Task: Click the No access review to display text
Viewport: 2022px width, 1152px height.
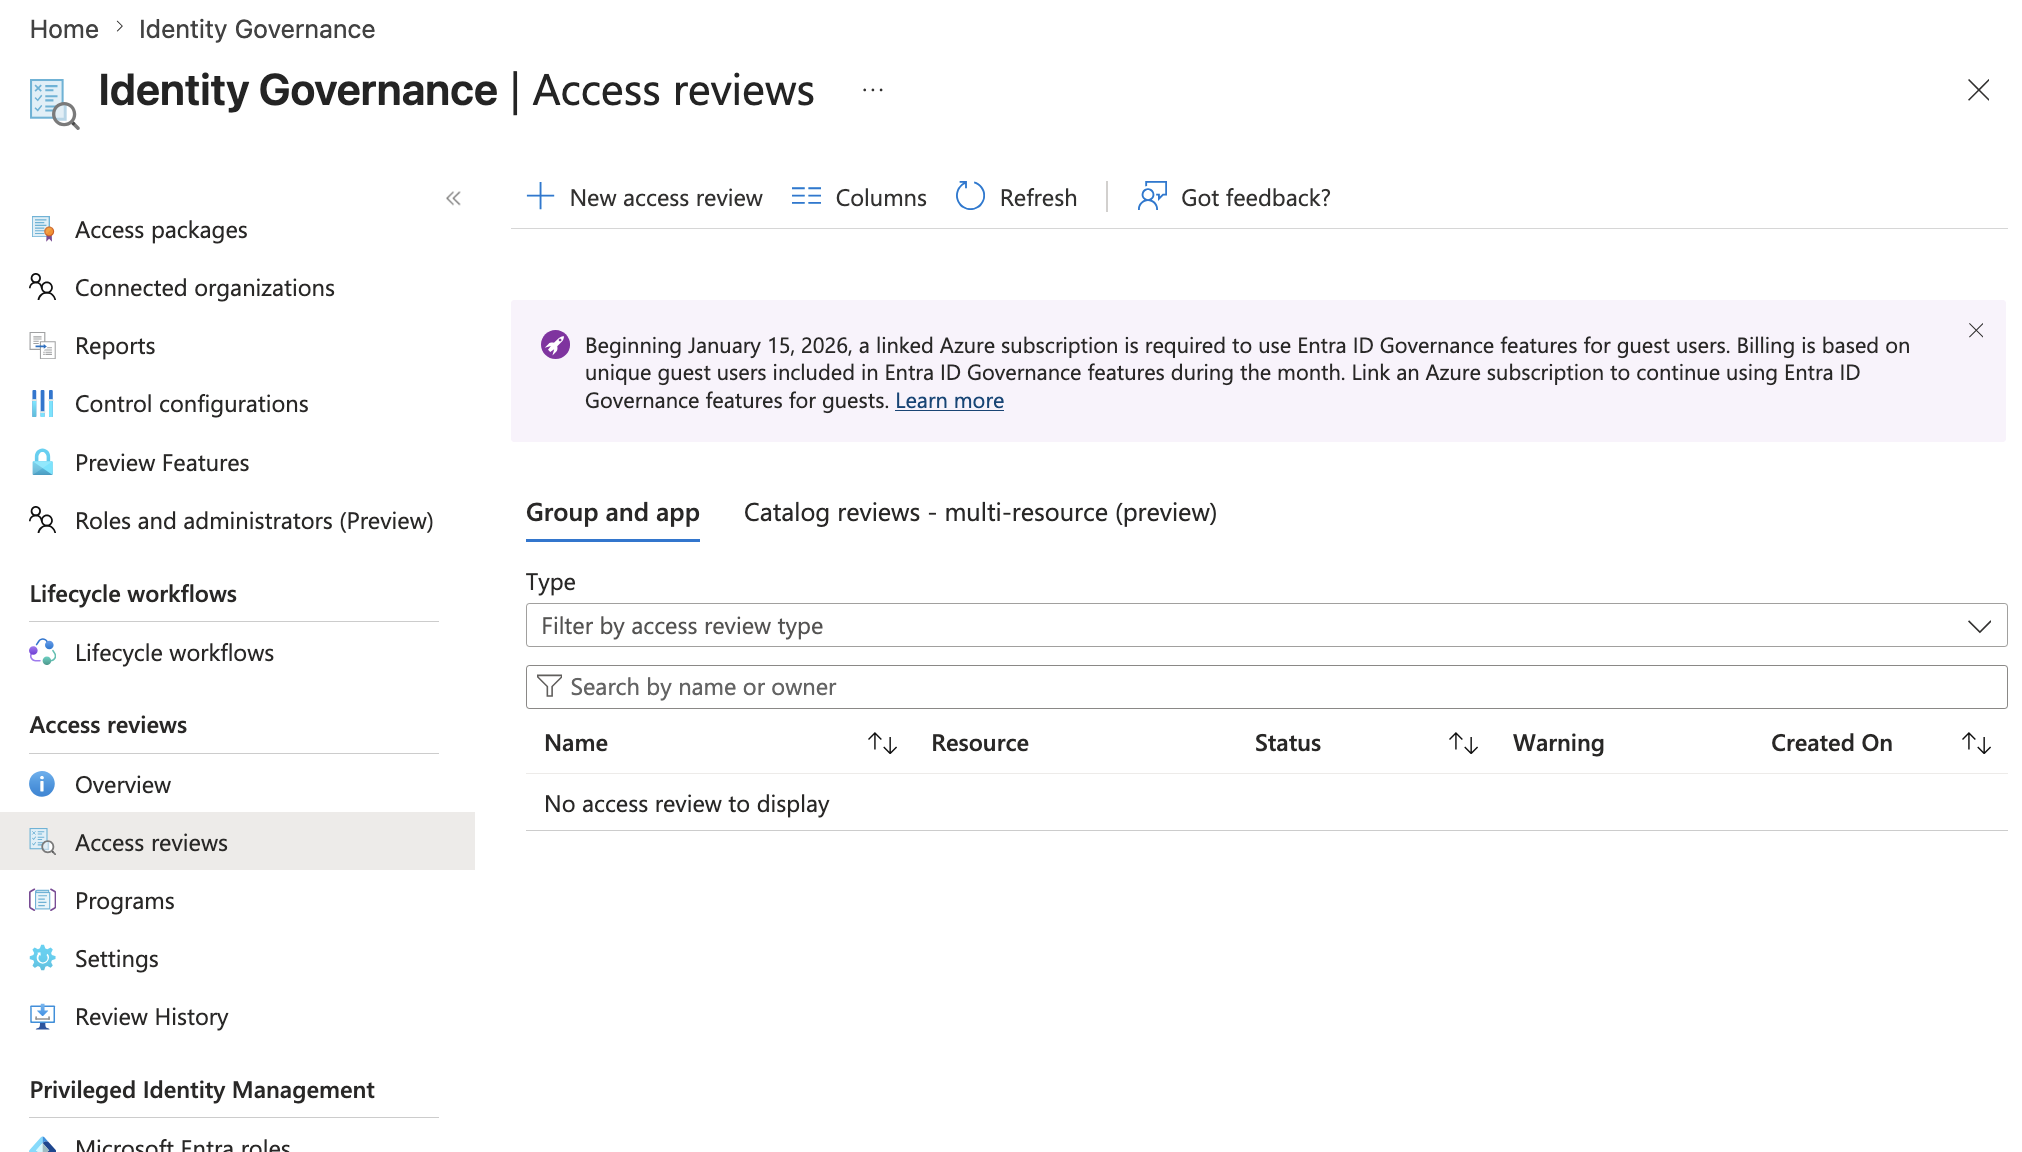Action: (x=687, y=803)
